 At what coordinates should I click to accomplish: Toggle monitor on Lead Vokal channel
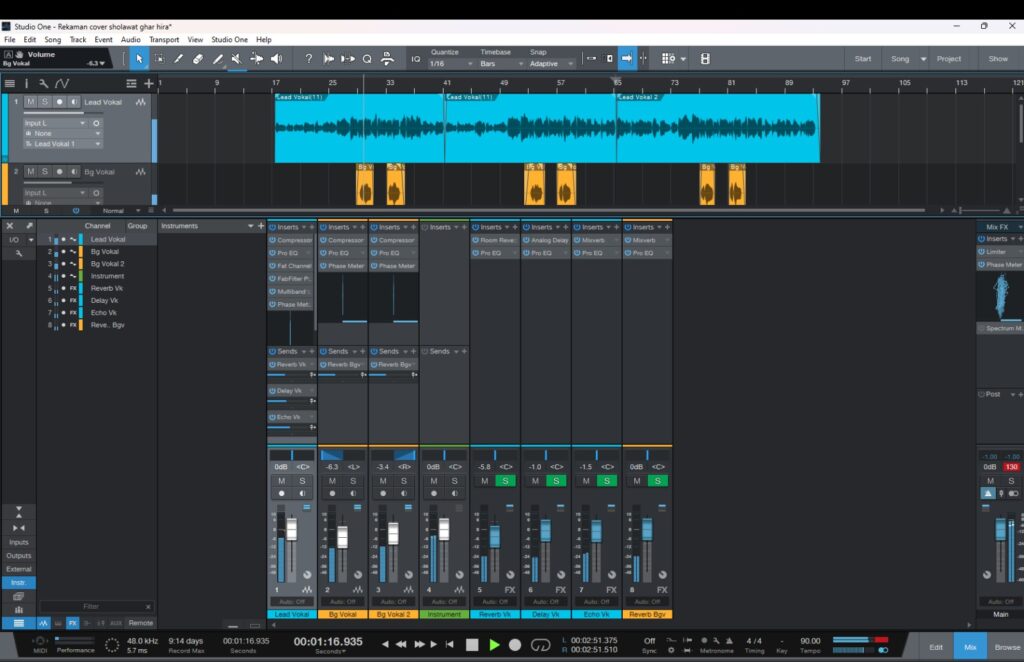tap(302, 494)
